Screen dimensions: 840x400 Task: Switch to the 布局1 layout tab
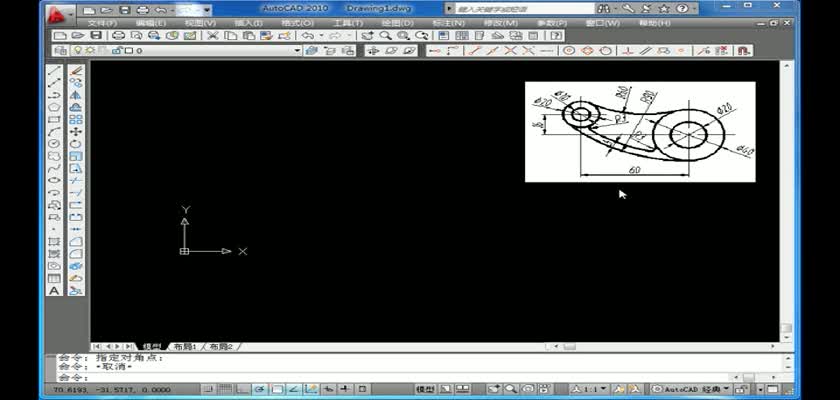pos(184,346)
